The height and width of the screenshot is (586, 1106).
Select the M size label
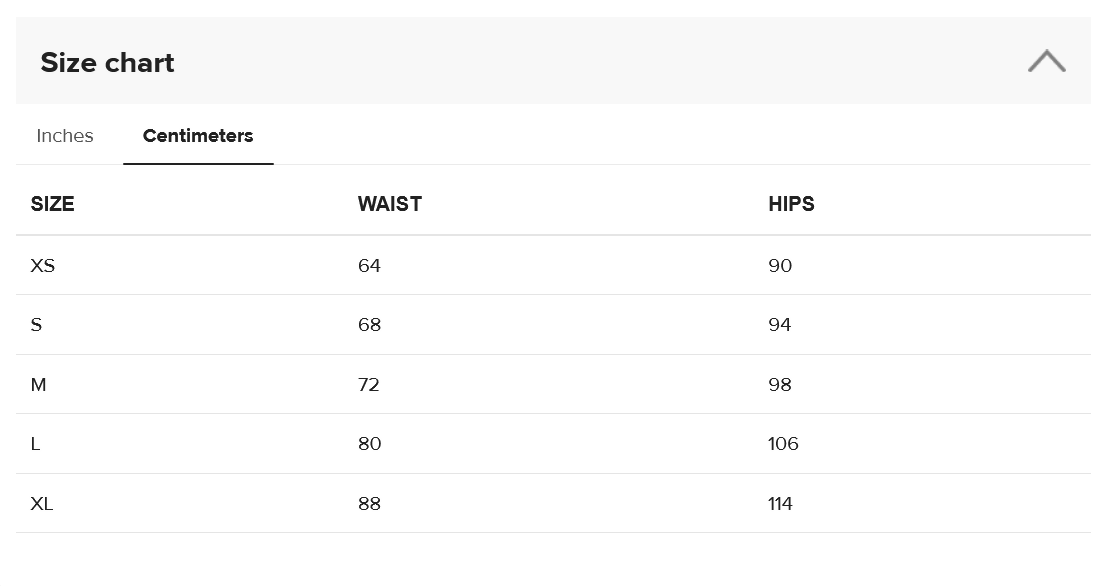[x=38, y=385]
